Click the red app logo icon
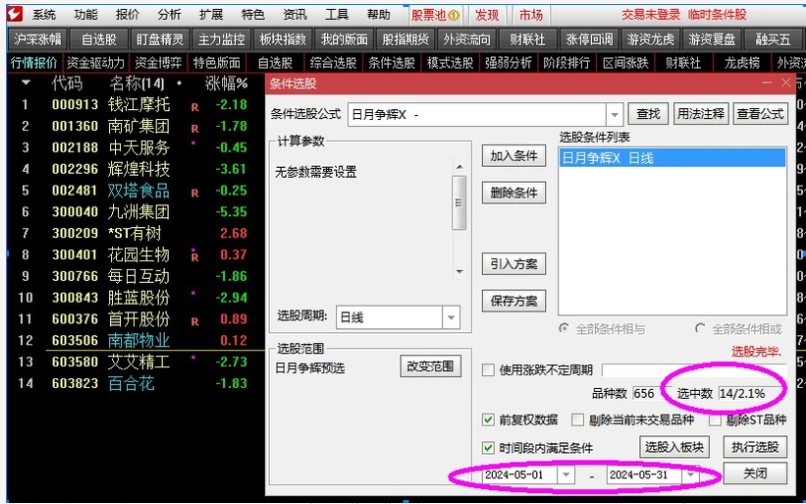The height and width of the screenshot is (504, 806). click(12, 14)
